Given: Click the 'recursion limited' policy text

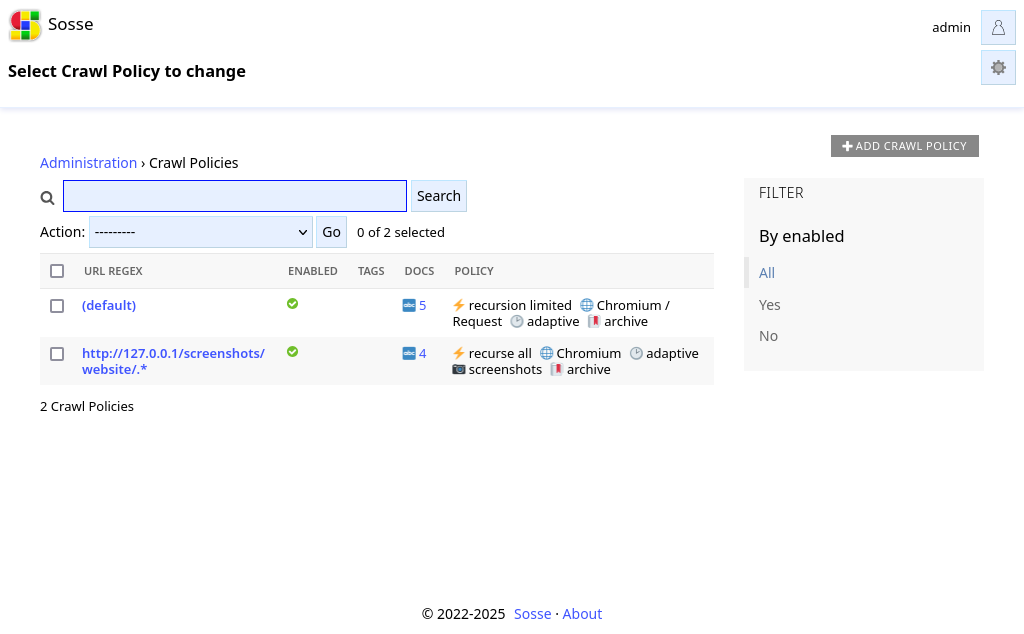Looking at the screenshot, I should 520,306.
